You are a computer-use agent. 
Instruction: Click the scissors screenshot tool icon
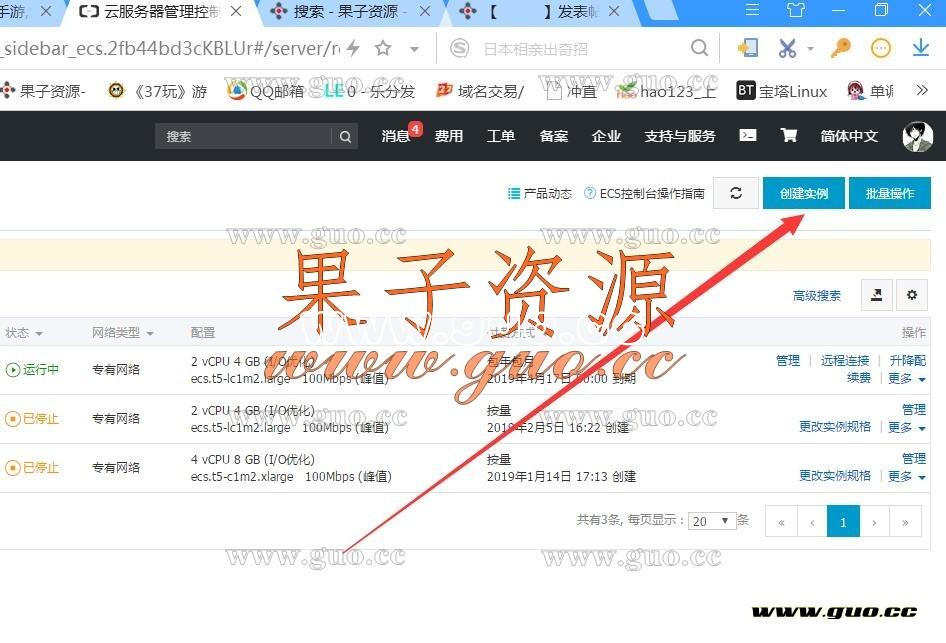[x=788, y=48]
